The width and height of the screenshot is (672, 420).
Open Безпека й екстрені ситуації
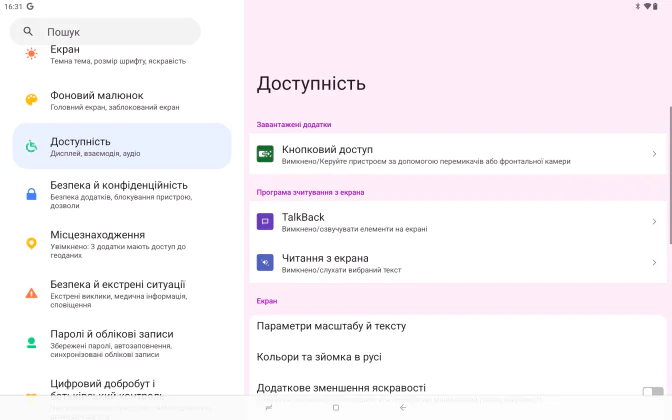pyautogui.click(x=122, y=294)
